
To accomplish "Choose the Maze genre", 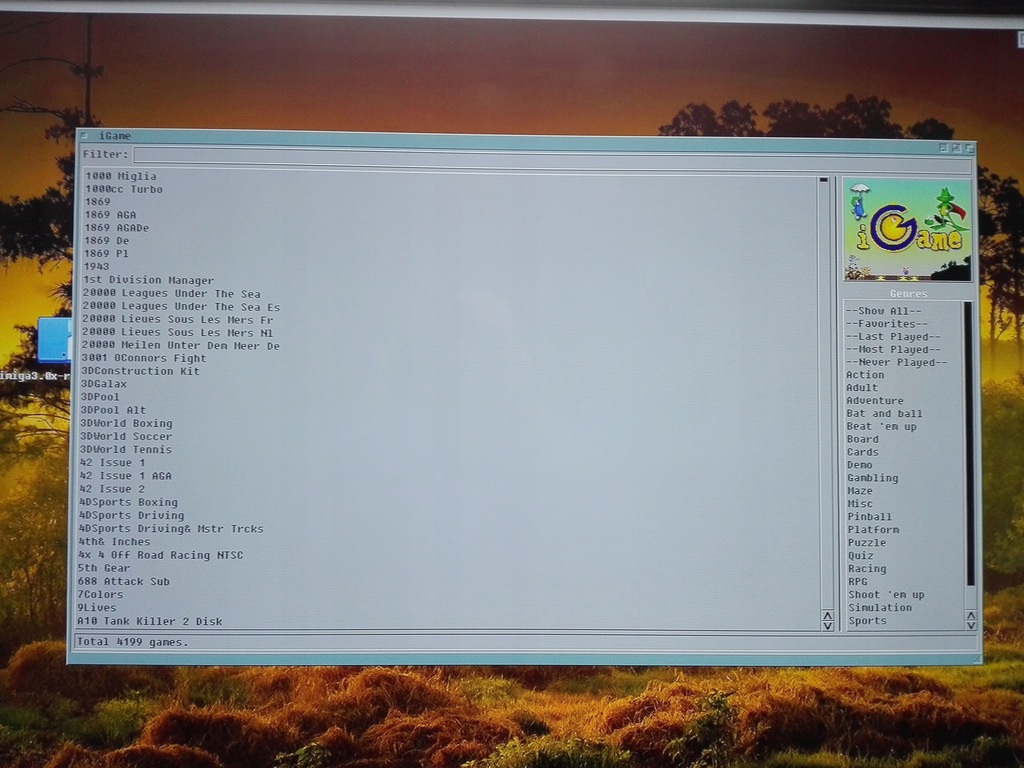I will (x=860, y=491).
